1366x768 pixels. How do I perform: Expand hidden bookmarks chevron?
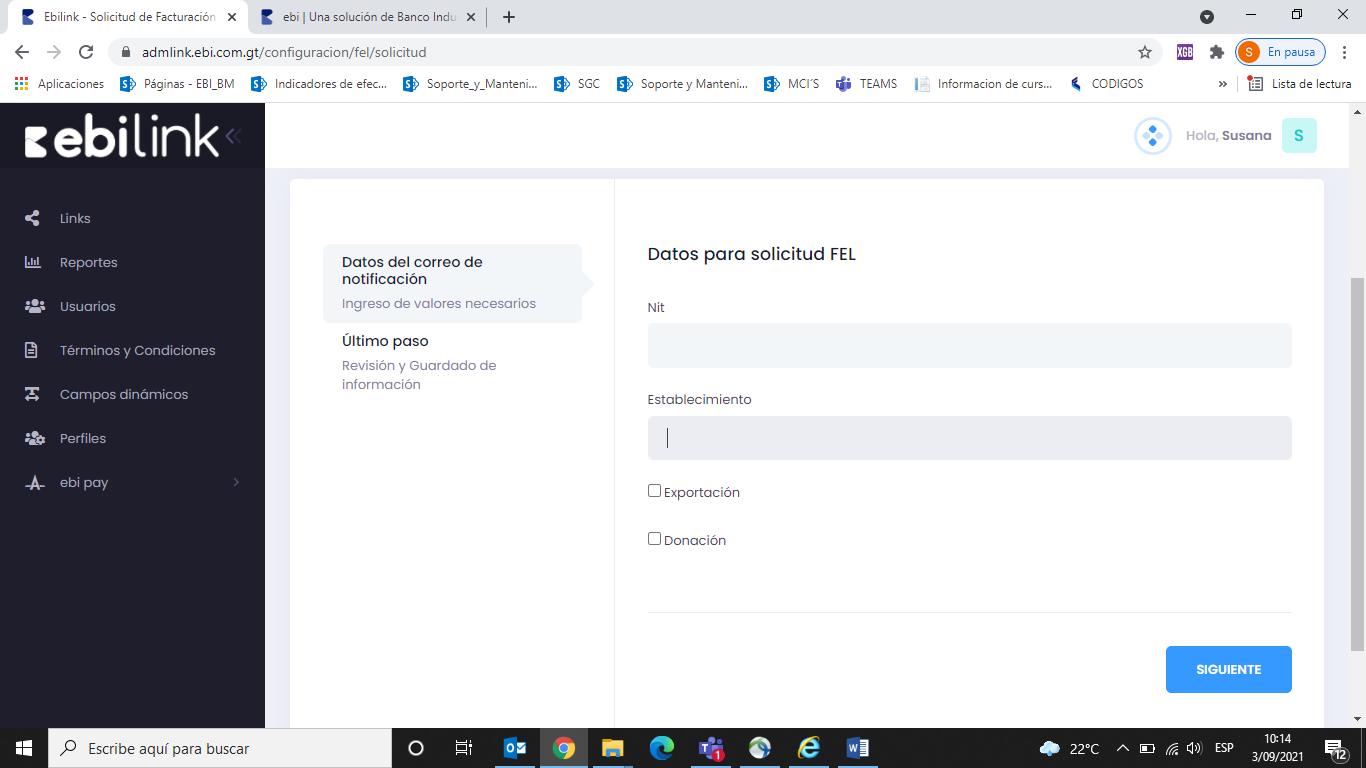click(1222, 84)
